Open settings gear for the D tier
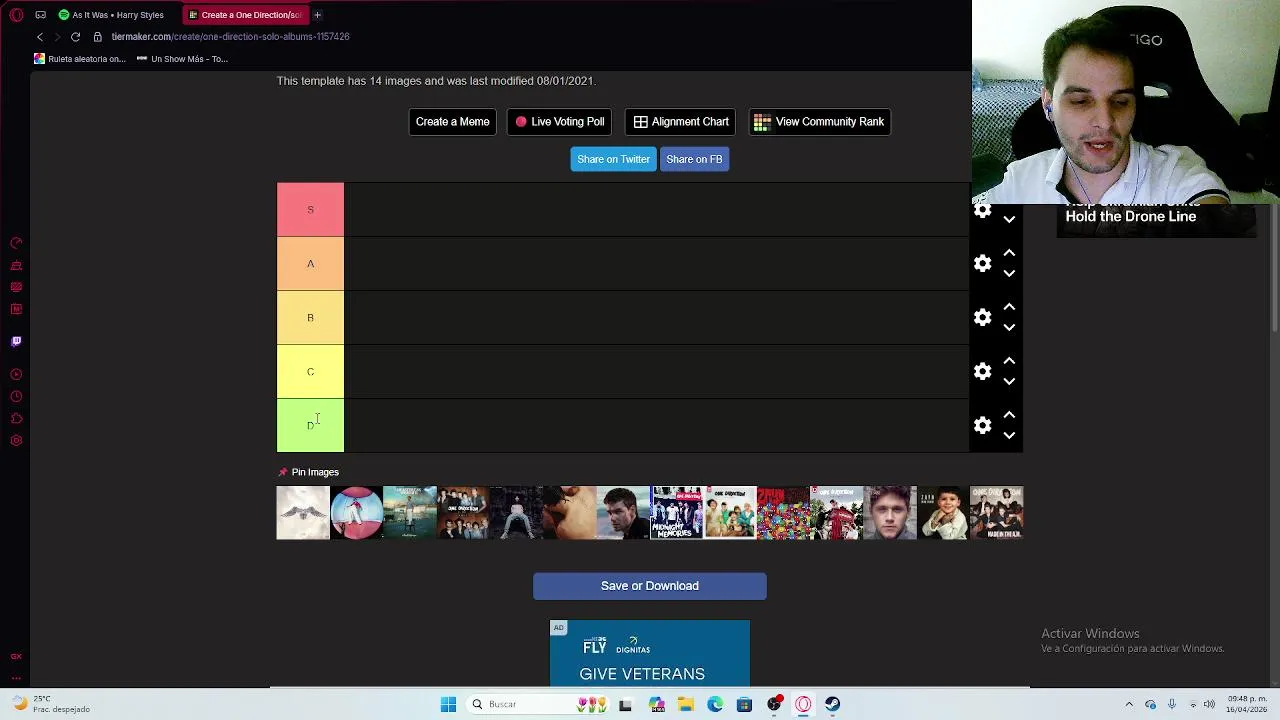The height and width of the screenshot is (720, 1280). tap(982, 425)
